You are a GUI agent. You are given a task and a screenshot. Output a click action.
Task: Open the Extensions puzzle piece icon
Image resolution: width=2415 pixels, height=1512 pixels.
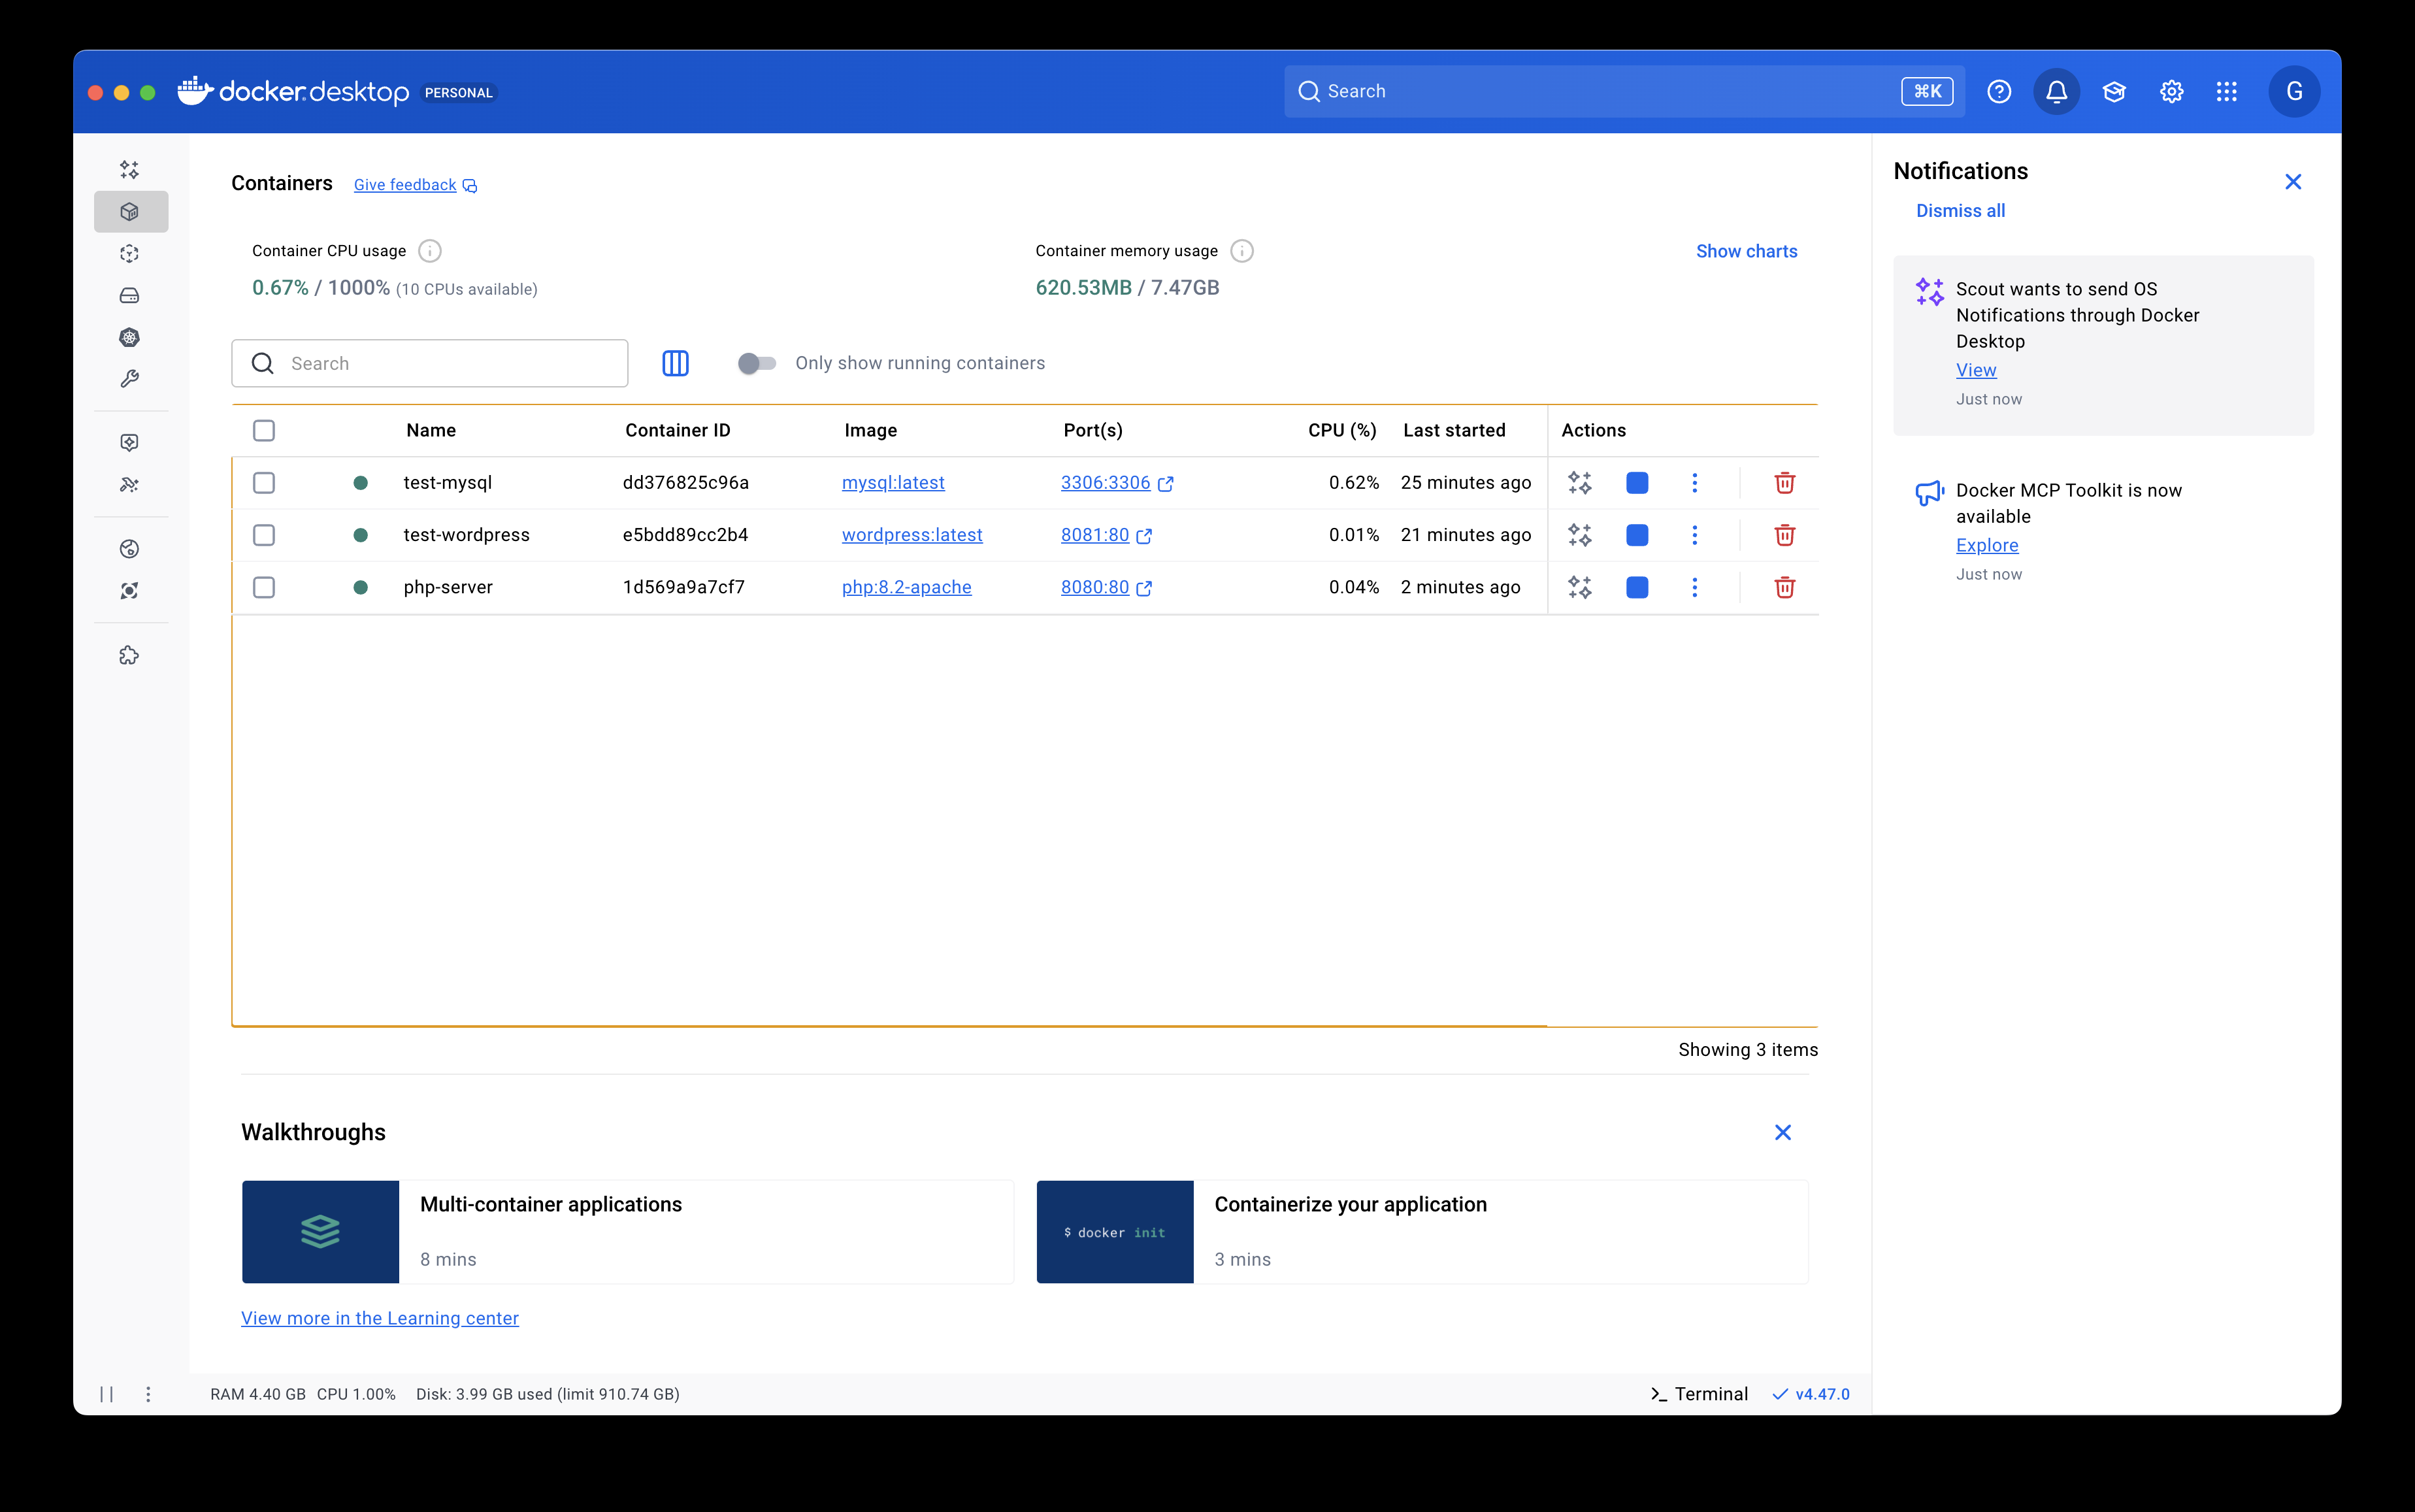tap(129, 656)
